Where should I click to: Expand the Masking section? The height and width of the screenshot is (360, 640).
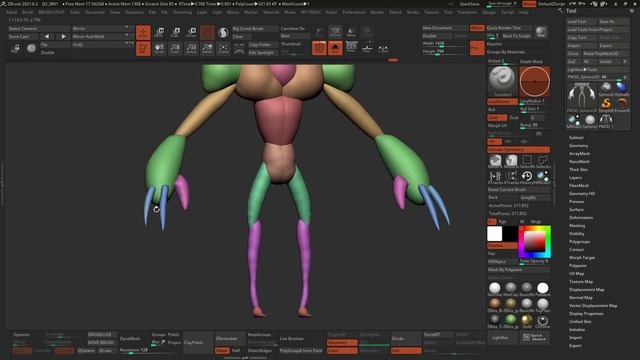pos(577,226)
